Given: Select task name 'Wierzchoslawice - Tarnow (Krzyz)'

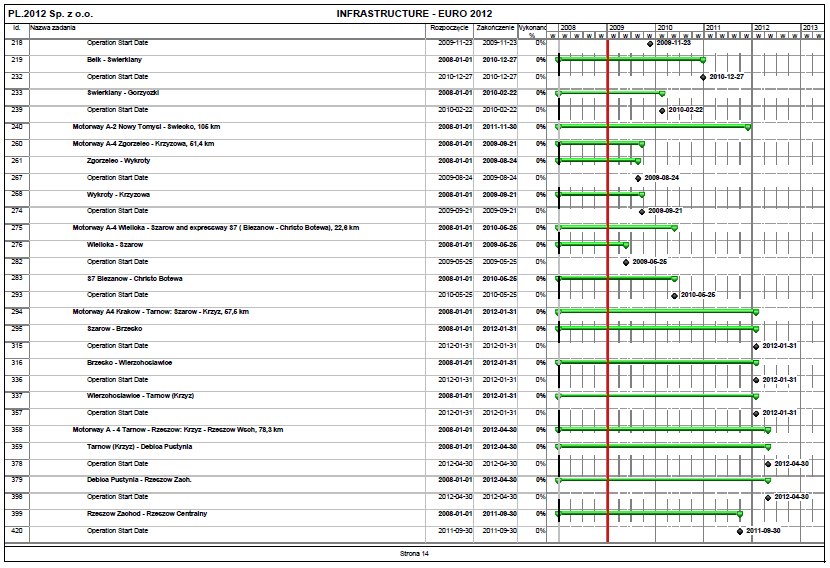Looking at the screenshot, I should [x=140, y=395].
